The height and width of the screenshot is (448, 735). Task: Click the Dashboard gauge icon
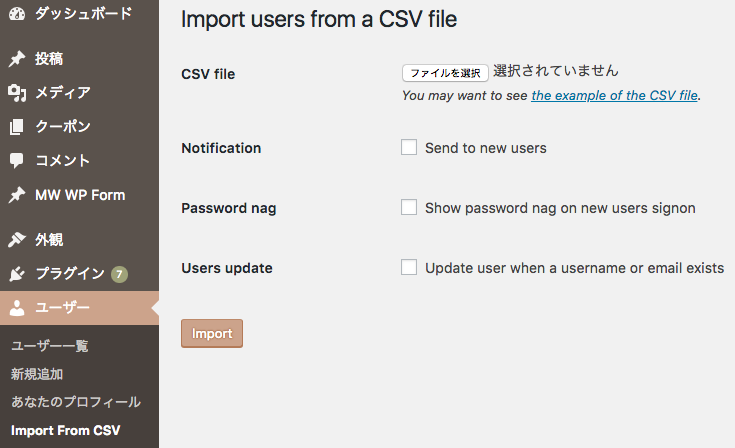click(x=17, y=14)
